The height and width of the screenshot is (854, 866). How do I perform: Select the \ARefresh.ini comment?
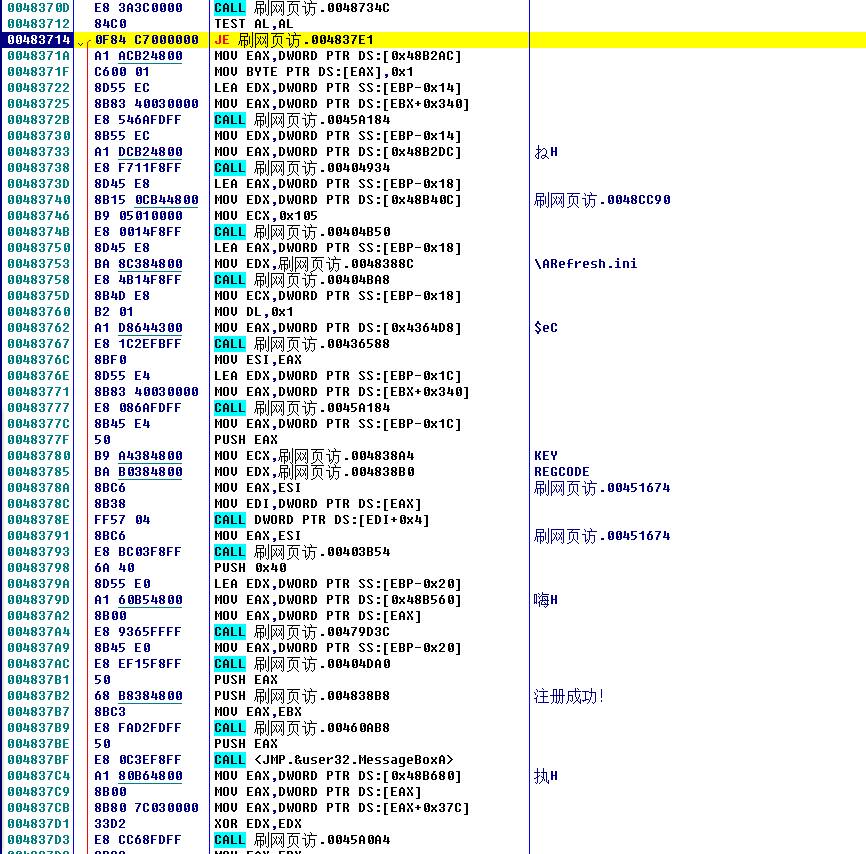(585, 263)
